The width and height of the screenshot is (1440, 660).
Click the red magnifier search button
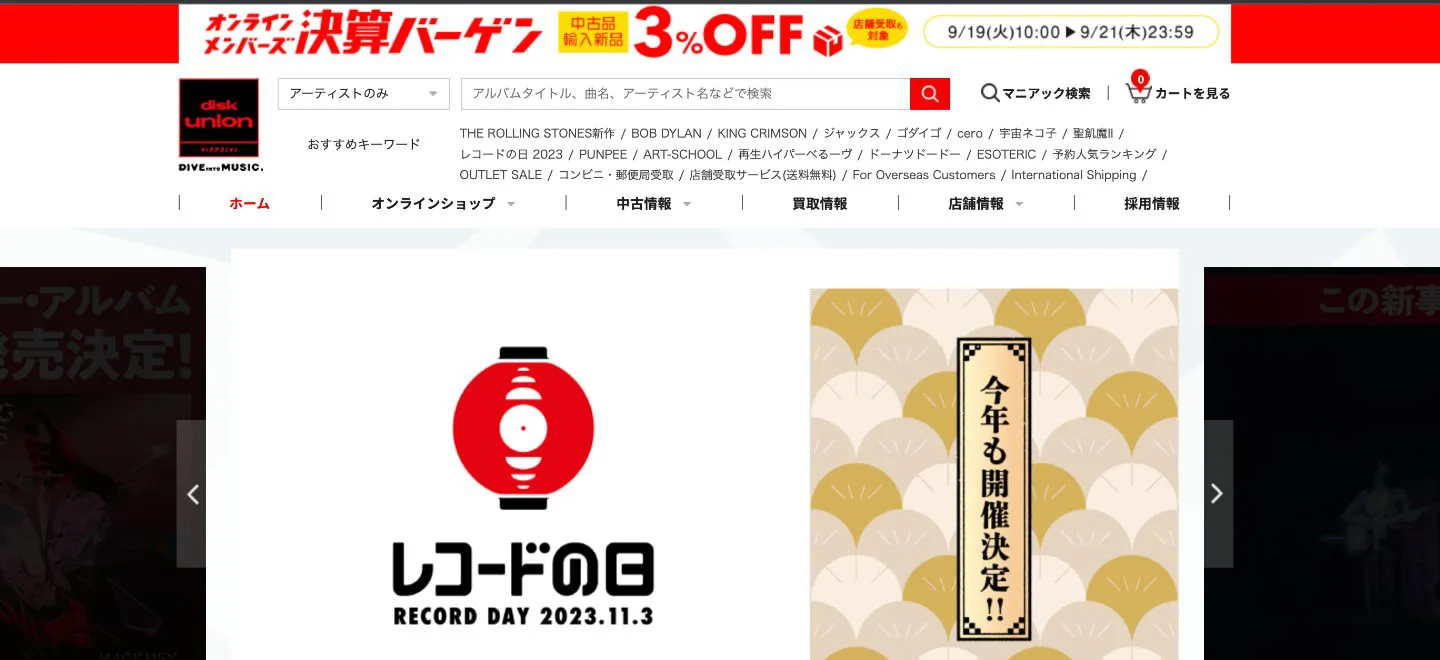point(929,94)
